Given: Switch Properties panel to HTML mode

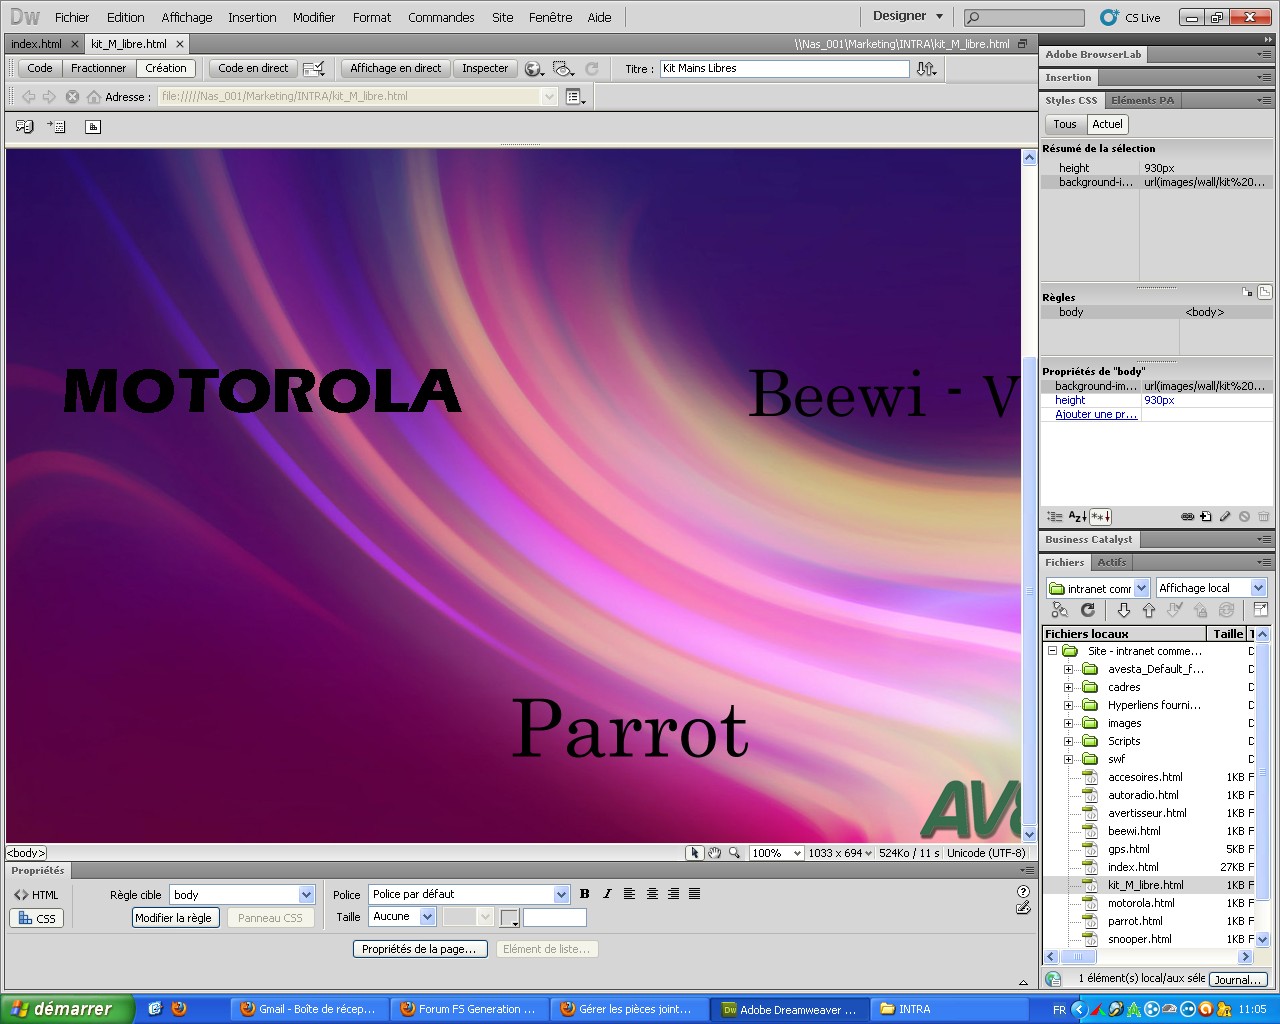Looking at the screenshot, I should coord(36,895).
